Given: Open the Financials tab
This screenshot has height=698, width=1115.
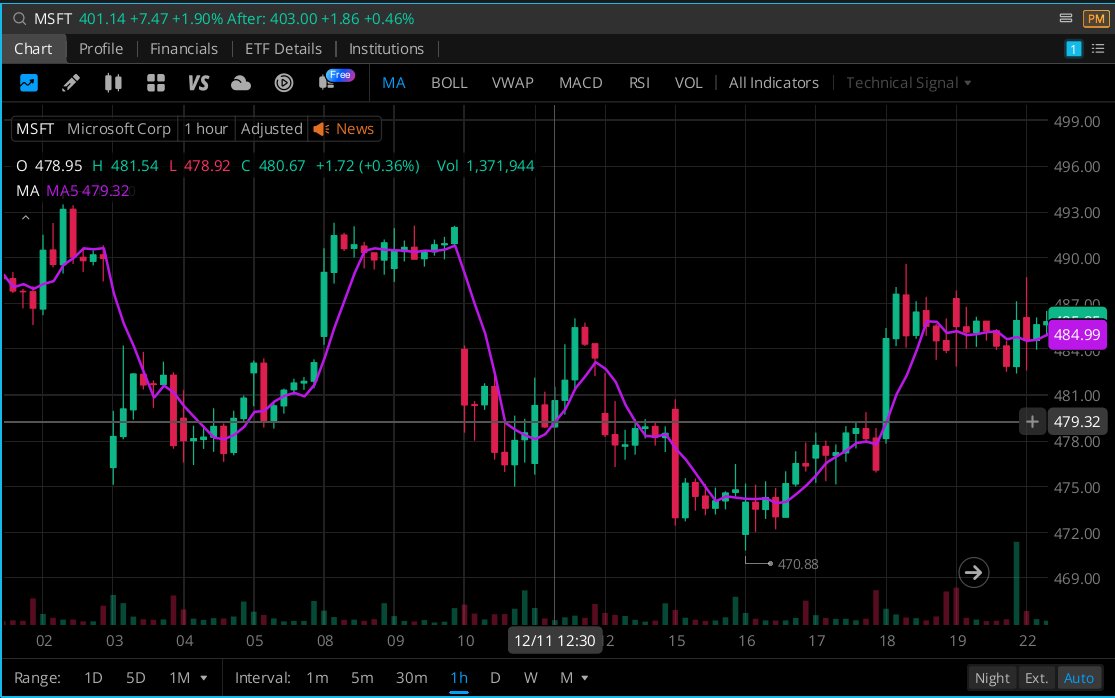Looking at the screenshot, I should pyautogui.click(x=183, y=48).
